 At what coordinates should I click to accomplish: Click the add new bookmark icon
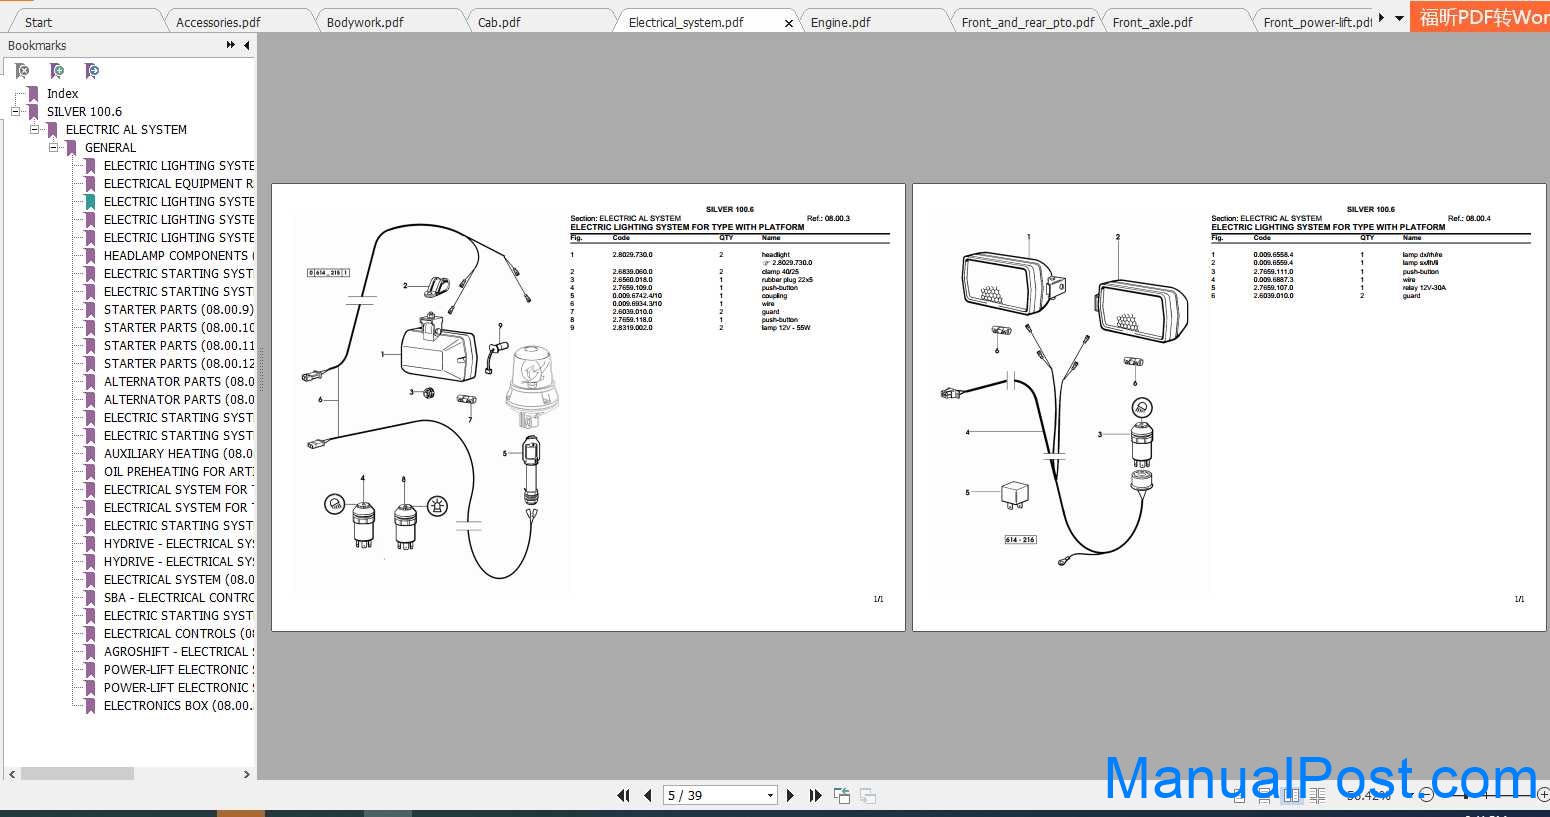57,71
